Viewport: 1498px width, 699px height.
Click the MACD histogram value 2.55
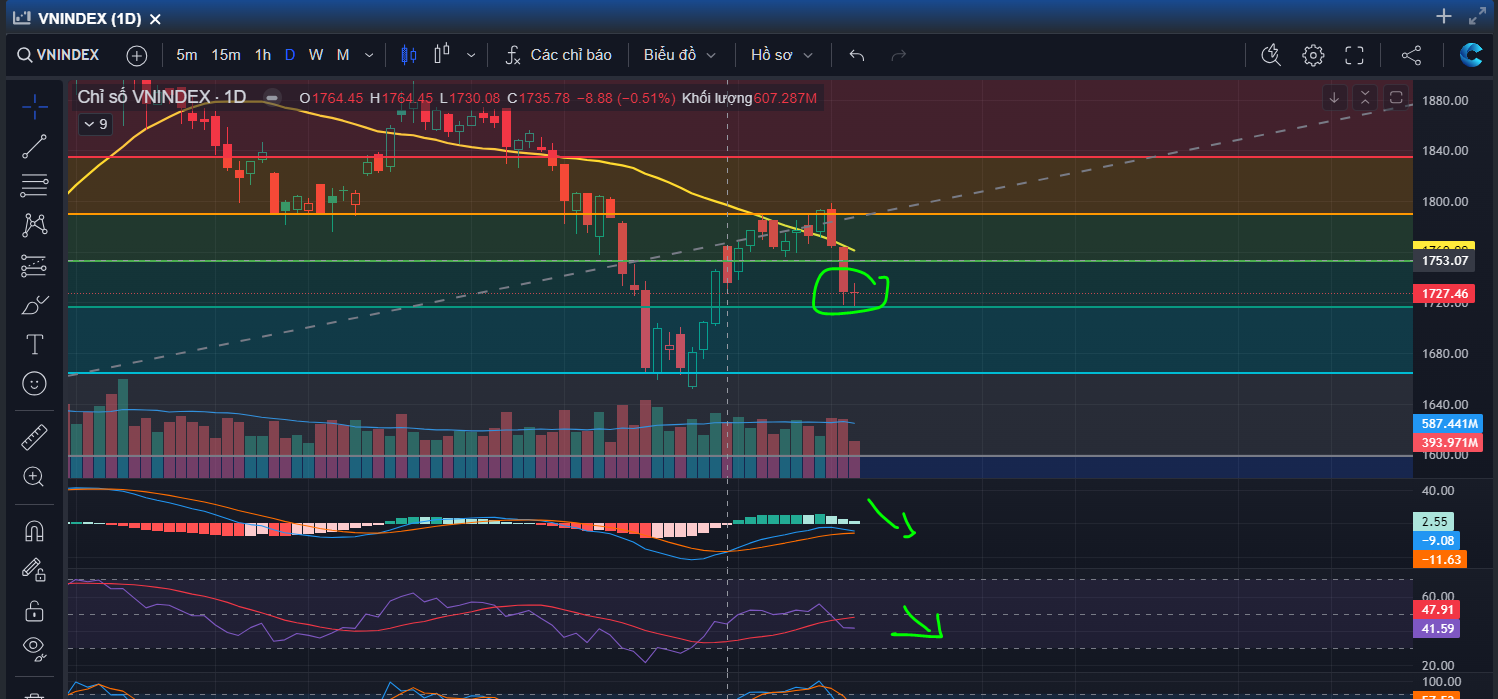click(x=1435, y=521)
